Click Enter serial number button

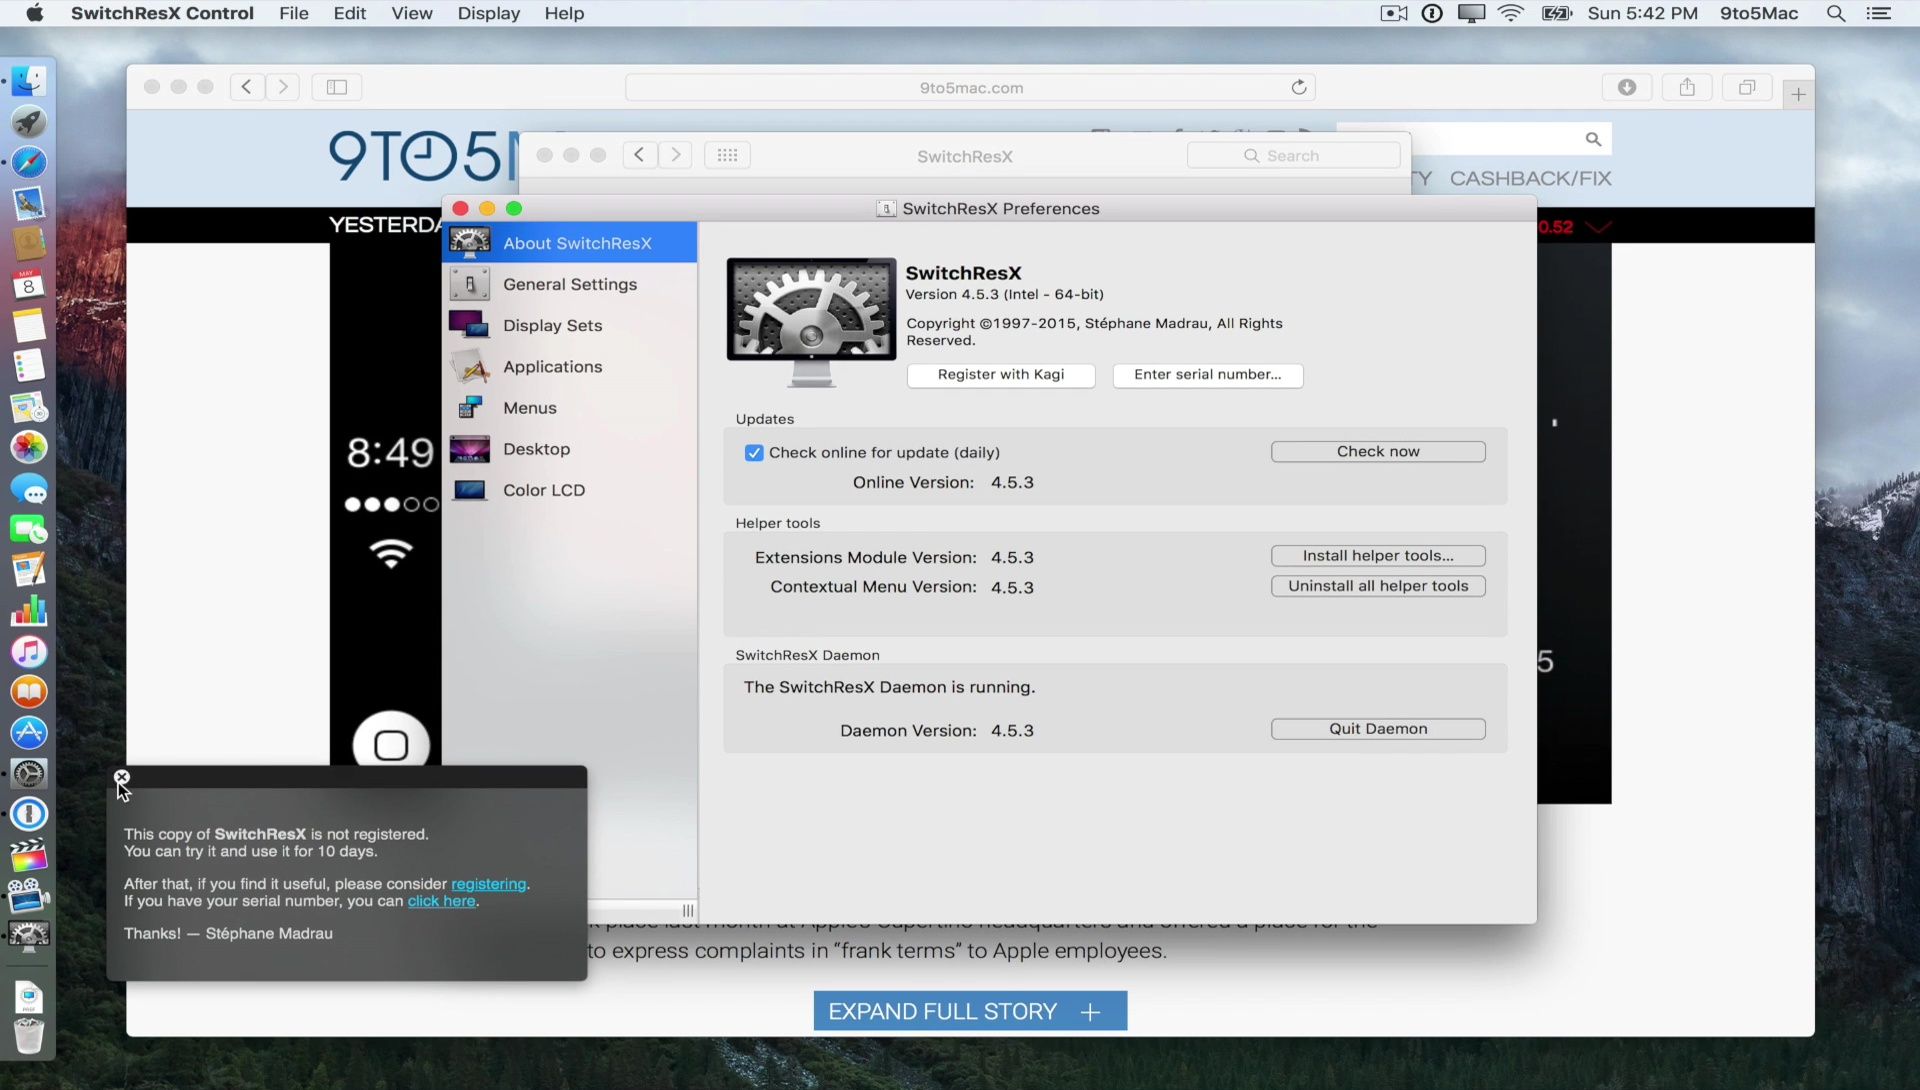pos(1208,374)
